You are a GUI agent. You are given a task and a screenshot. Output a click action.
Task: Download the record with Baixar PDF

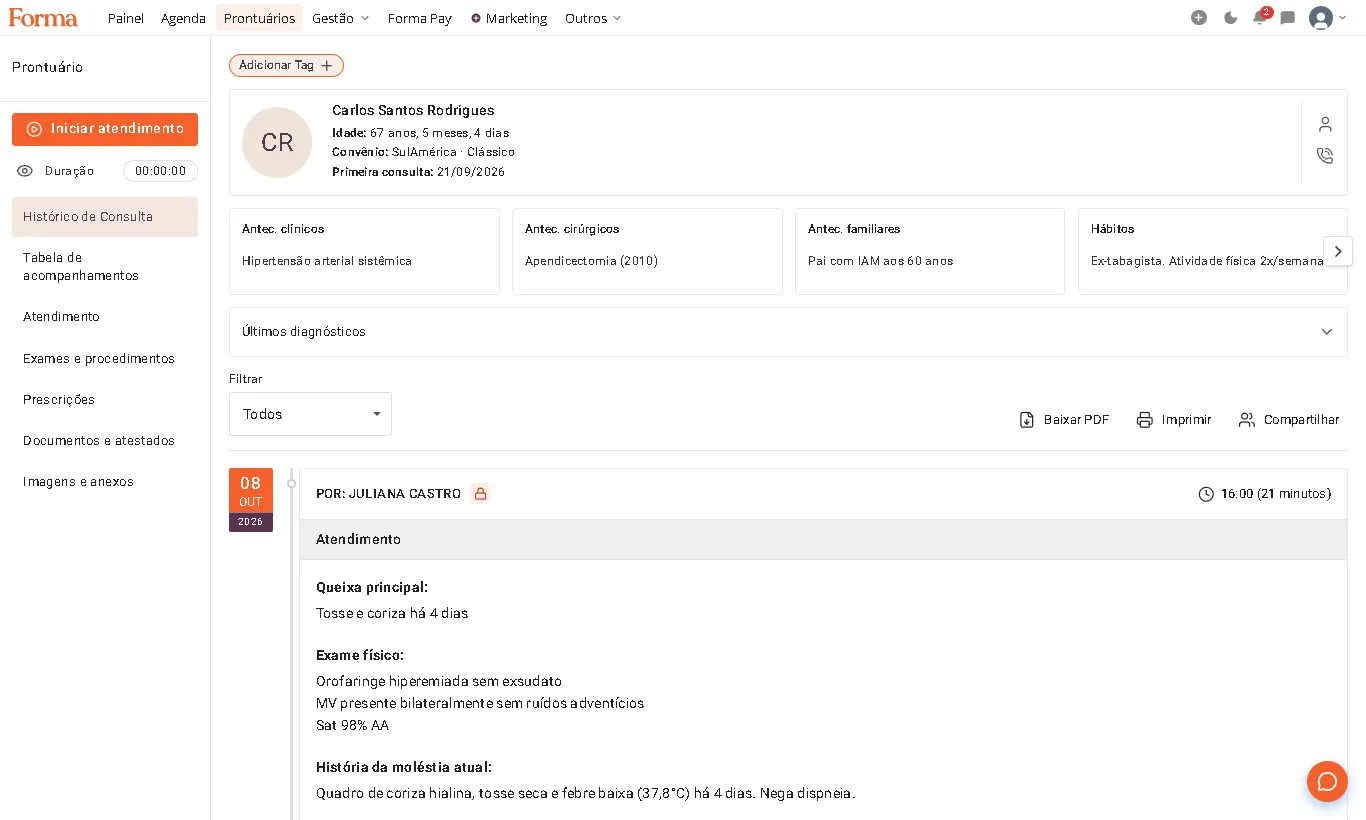point(1064,420)
